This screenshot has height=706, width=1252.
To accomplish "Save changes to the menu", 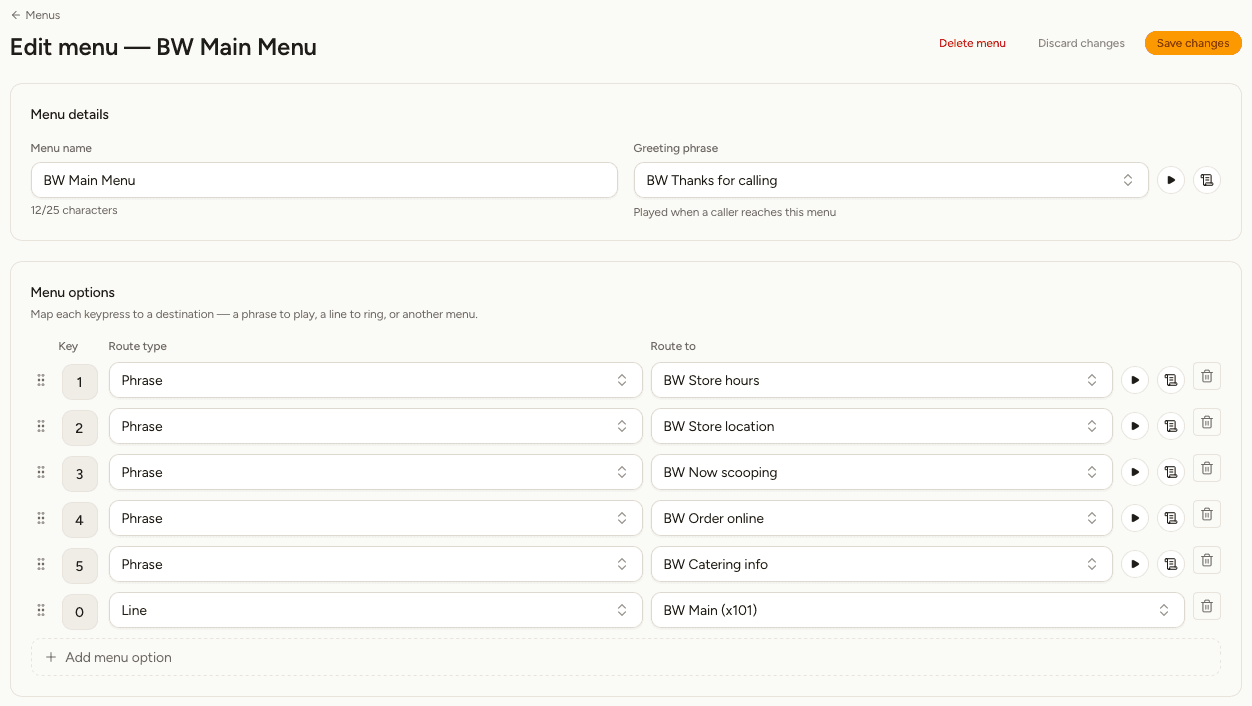I will coord(1193,43).
